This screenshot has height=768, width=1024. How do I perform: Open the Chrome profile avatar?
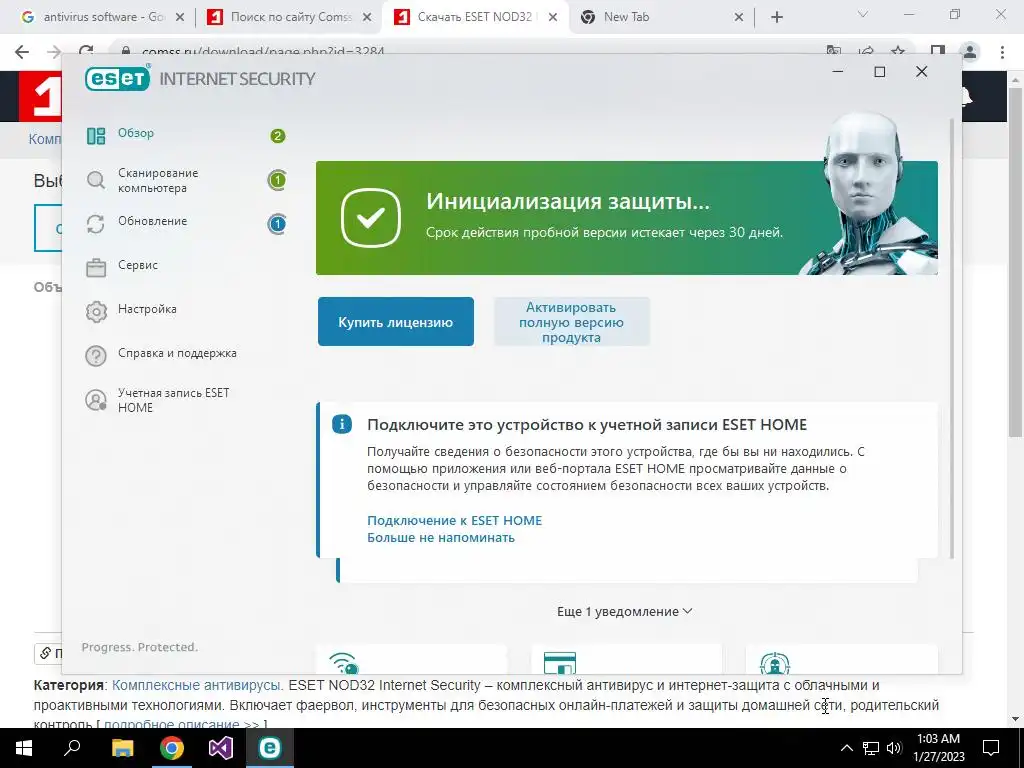click(x=970, y=52)
